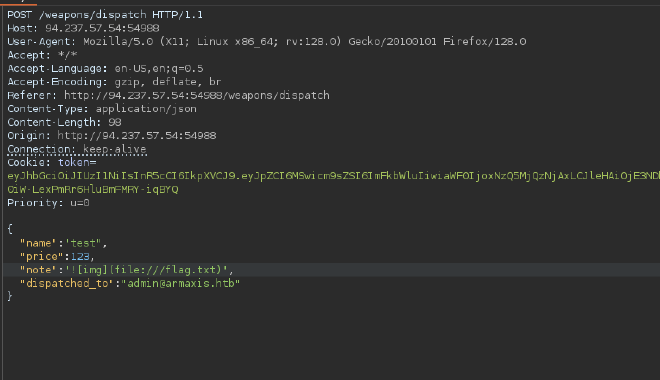
Task: Click the Content-Type application/json value
Action: pyautogui.click(x=146, y=109)
